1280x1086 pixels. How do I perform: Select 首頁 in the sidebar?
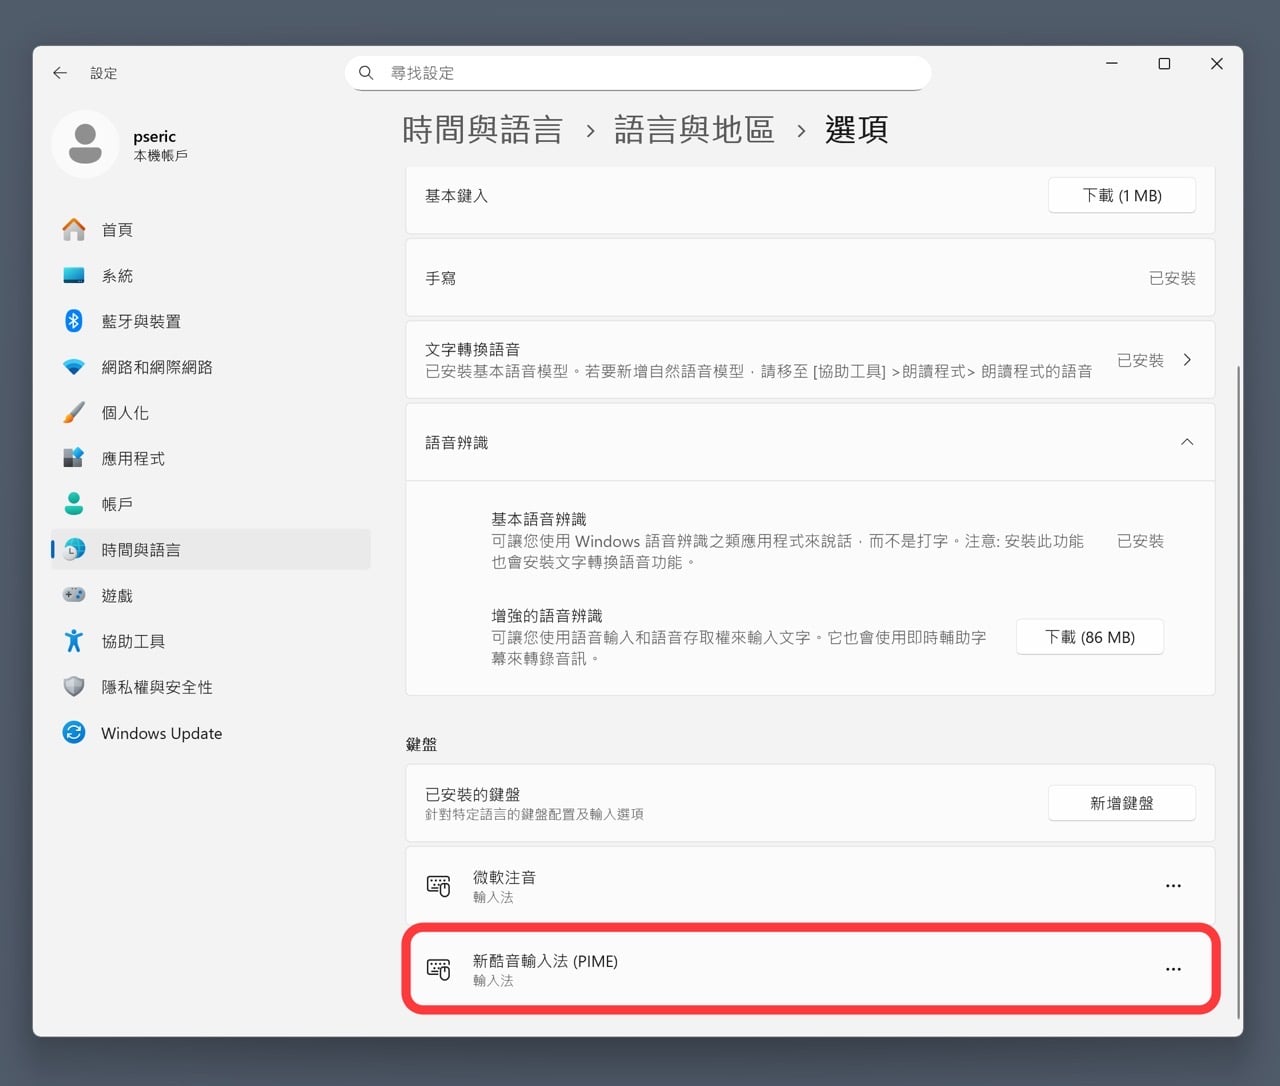(x=211, y=230)
